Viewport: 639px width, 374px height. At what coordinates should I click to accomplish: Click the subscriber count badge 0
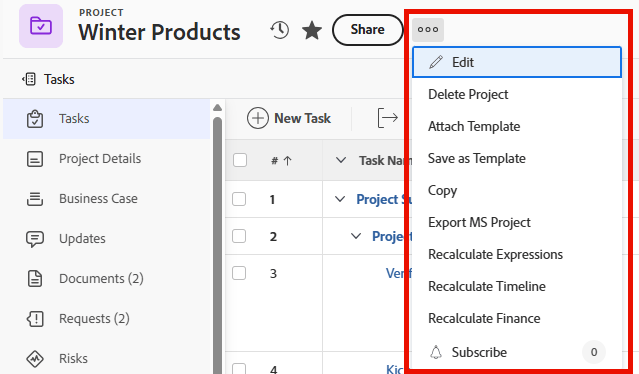pos(594,352)
